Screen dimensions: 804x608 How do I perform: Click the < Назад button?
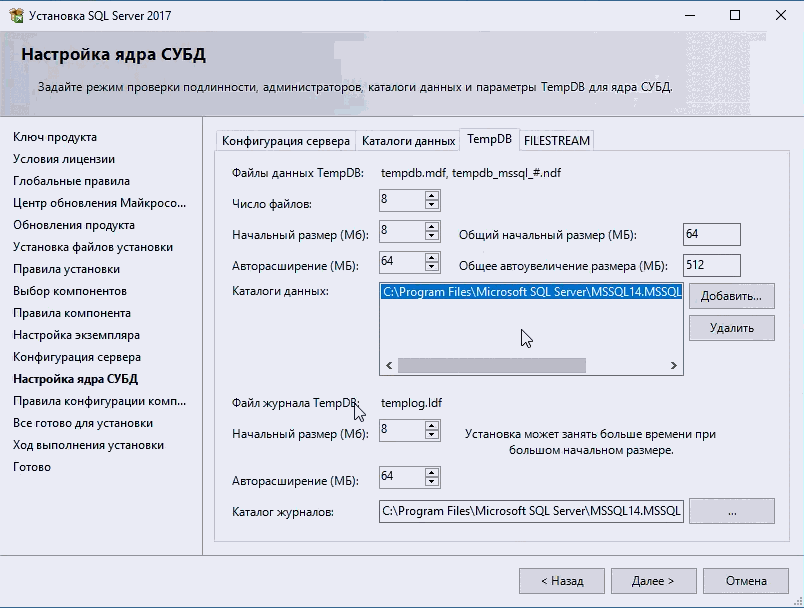[x=562, y=581]
